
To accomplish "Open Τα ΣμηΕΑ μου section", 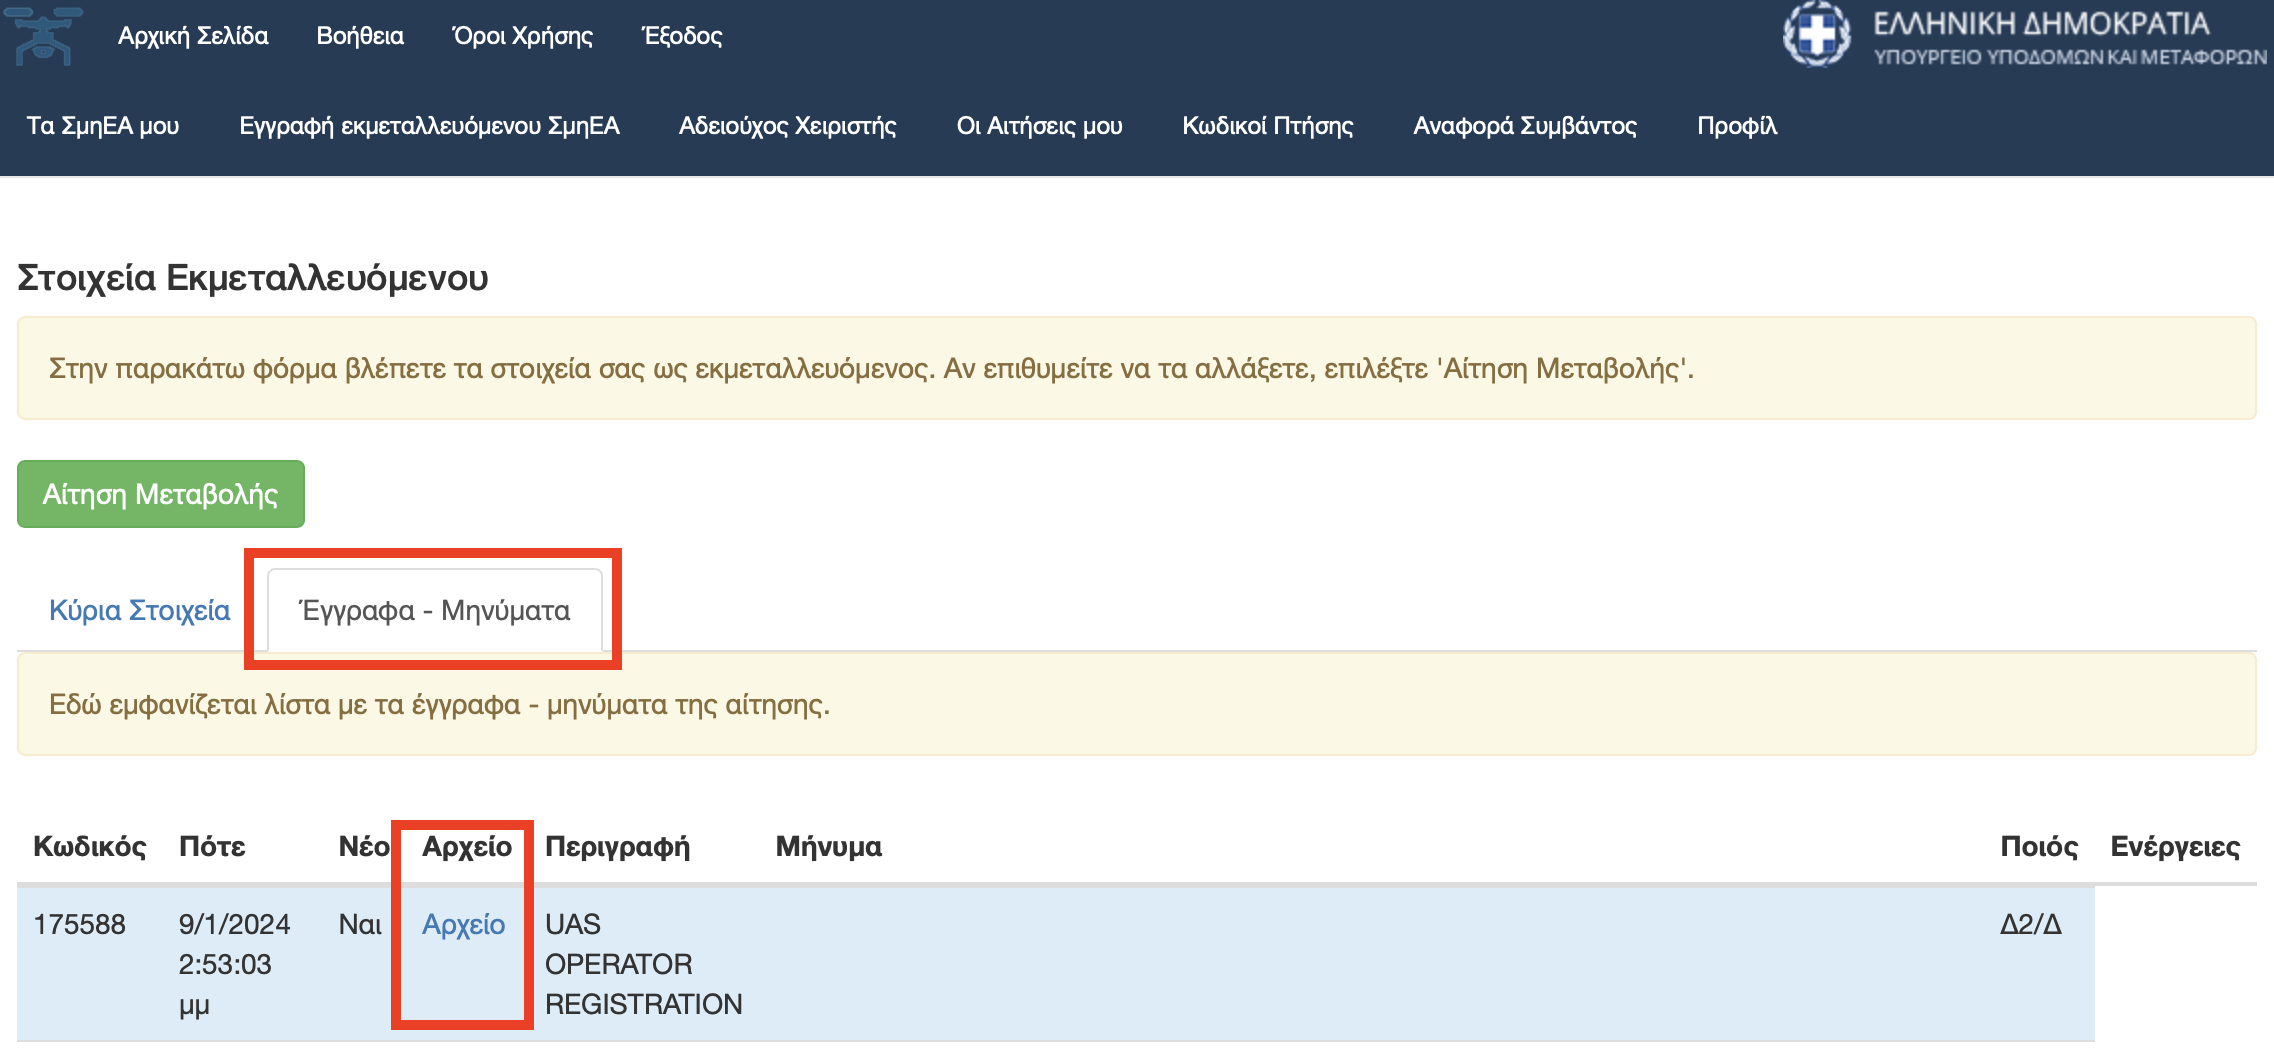I will pos(103,126).
